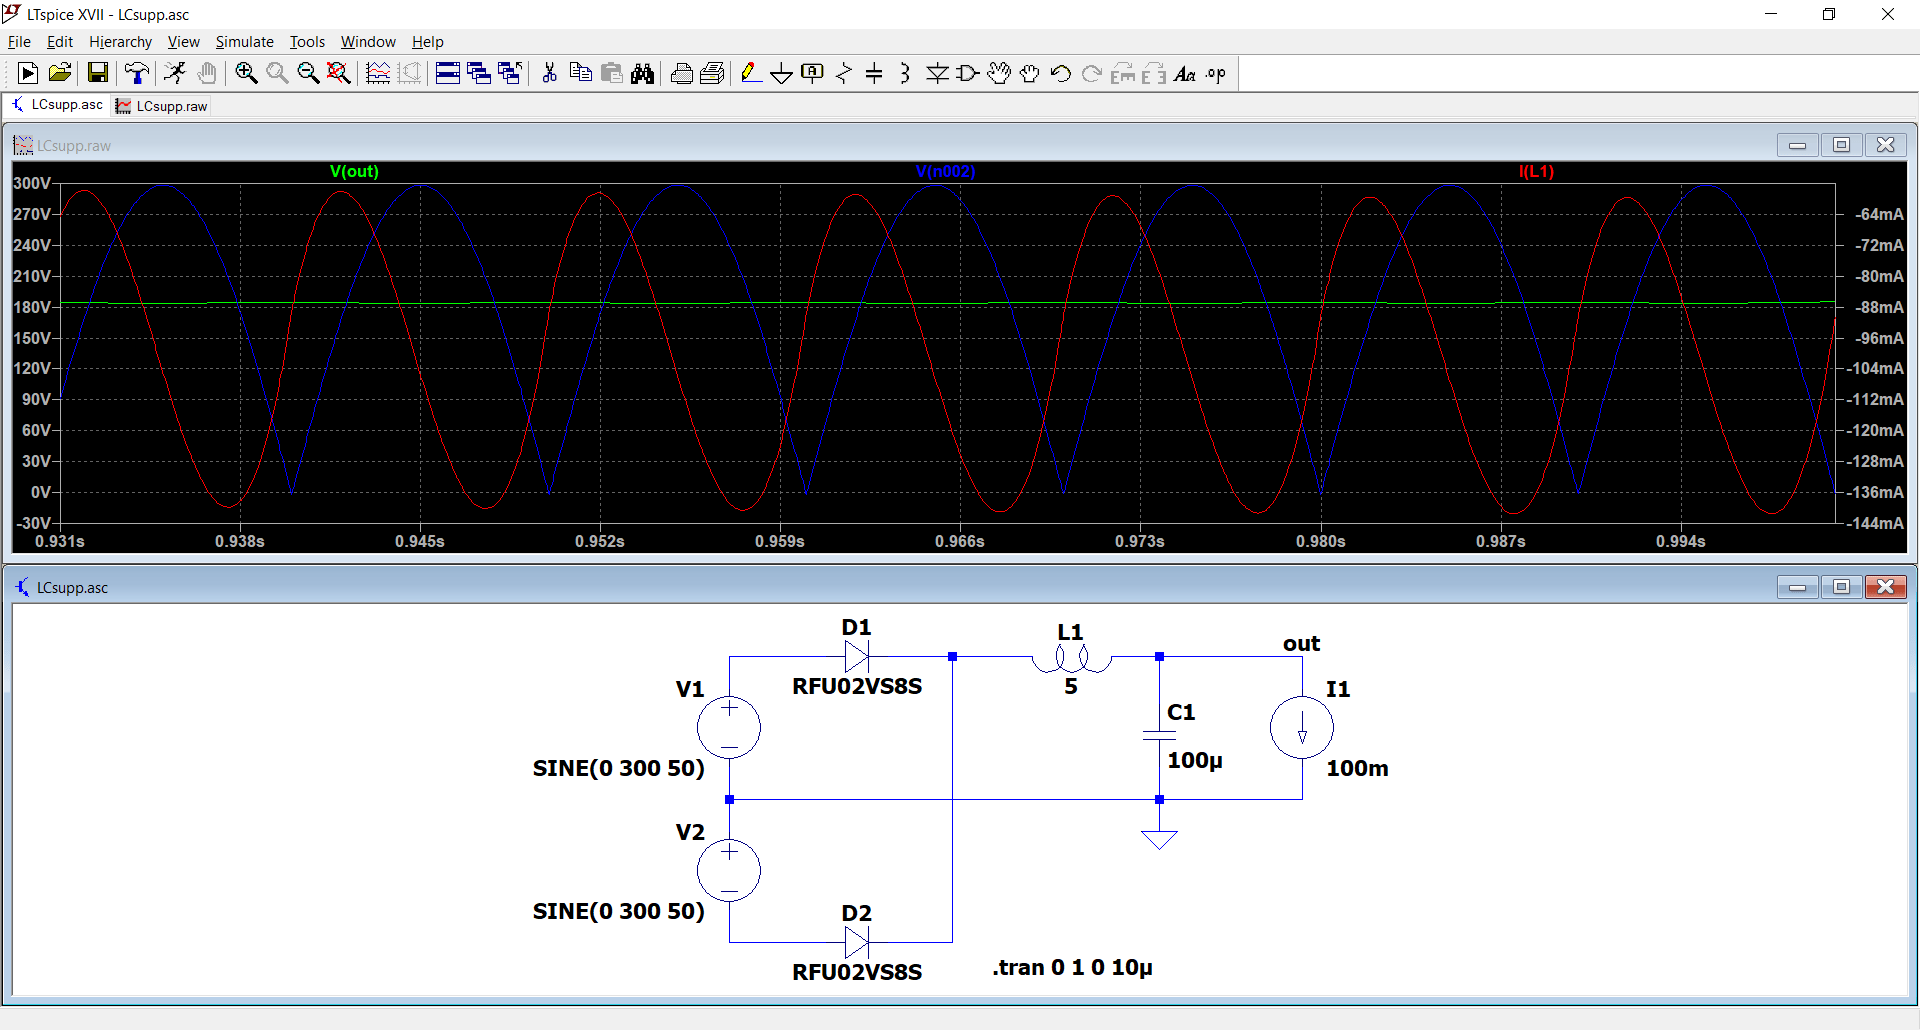The height and width of the screenshot is (1030, 1920).
Task: Switch to the LCsupp.asc tab
Action: coord(57,105)
